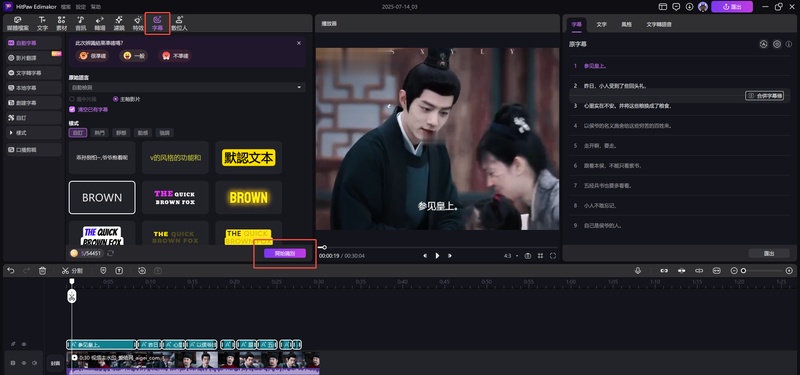The height and width of the screenshot is (375, 800).
Task: Open the 4:3 aspect ratio dropdown
Action: tap(511, 256)
